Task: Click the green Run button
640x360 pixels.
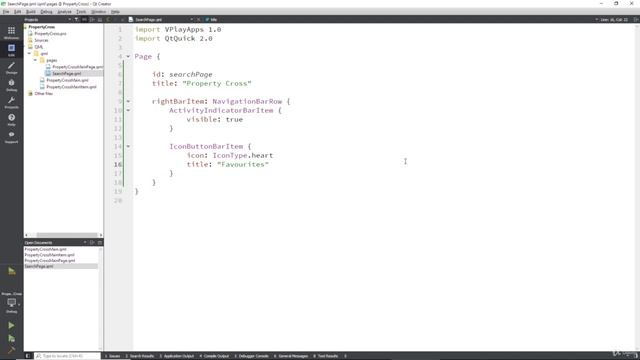Action: click(11, 325)
